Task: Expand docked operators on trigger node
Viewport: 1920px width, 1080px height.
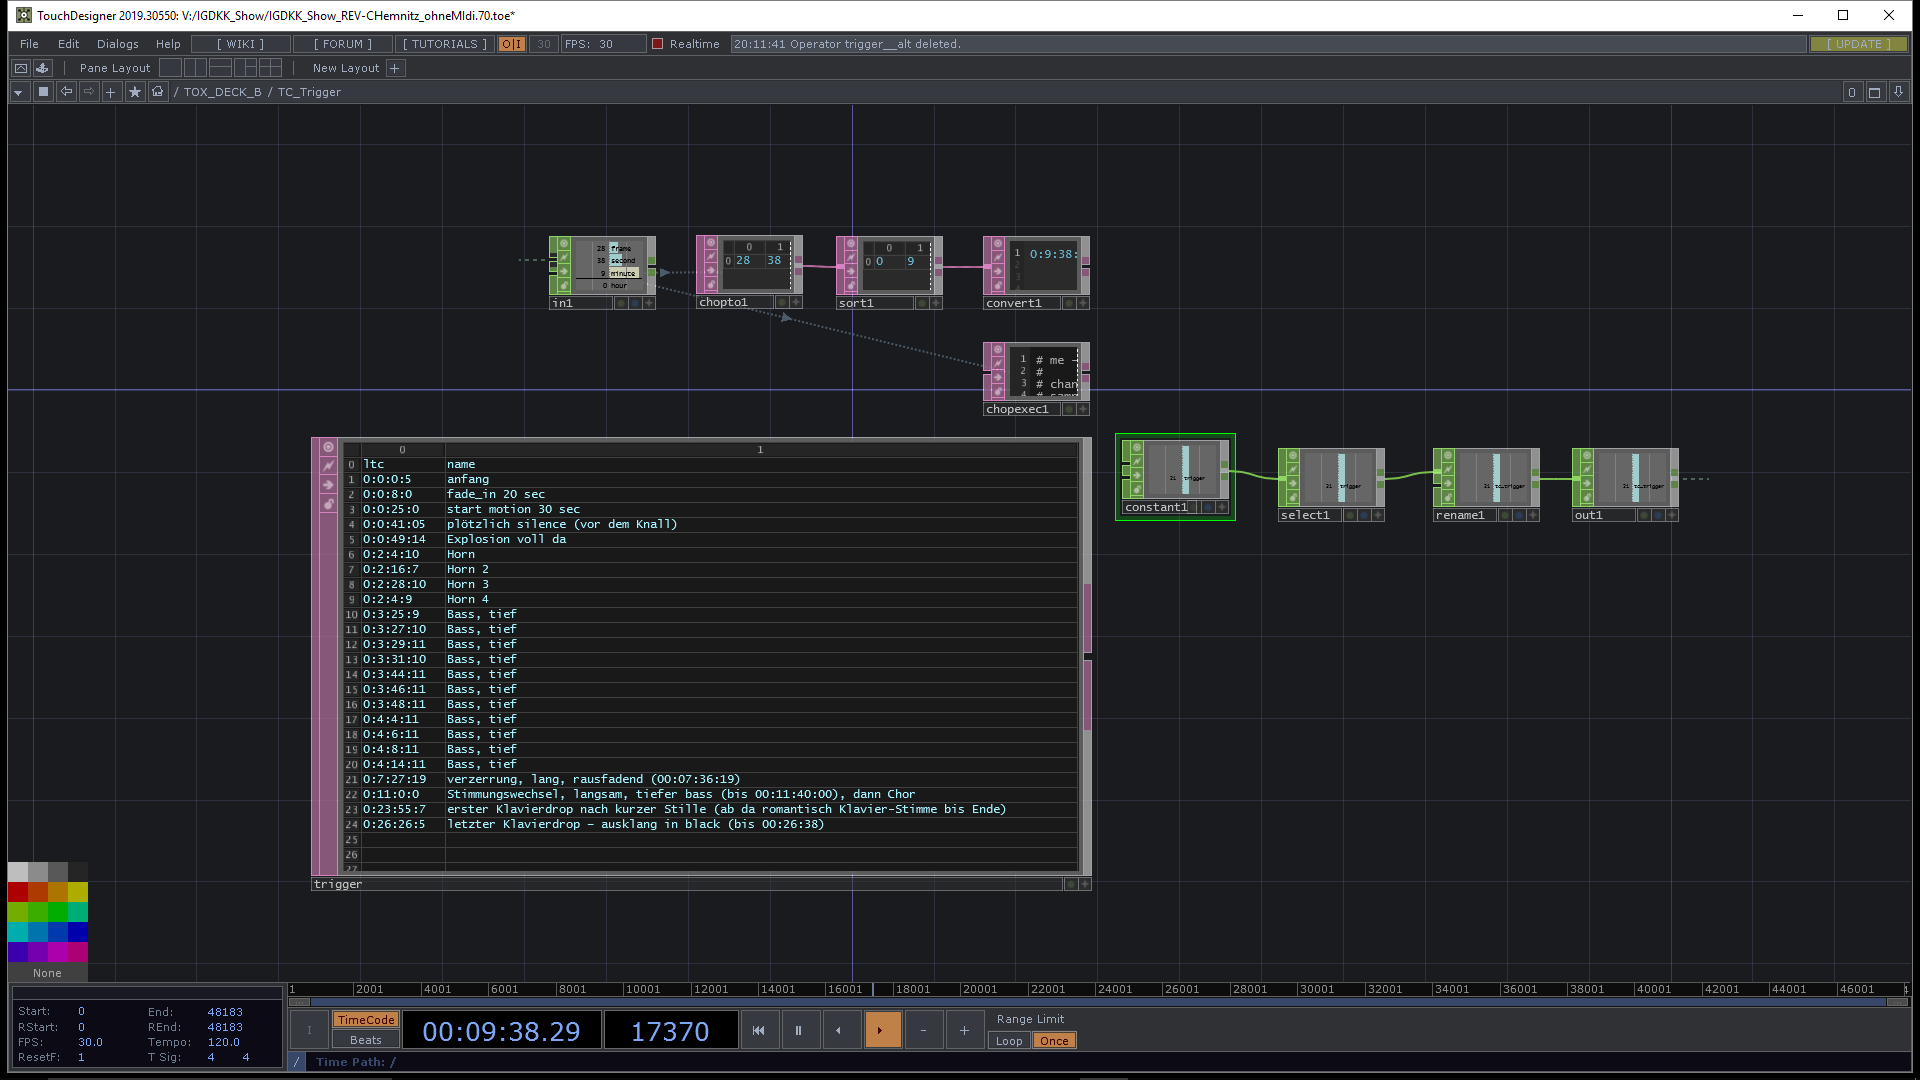Action: (1085, 884)
